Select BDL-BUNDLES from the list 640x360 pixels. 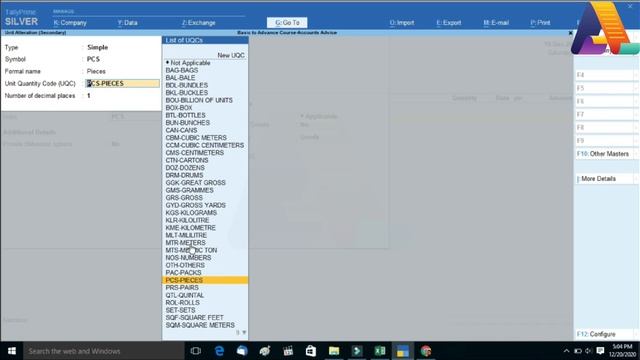pos(187,85)
